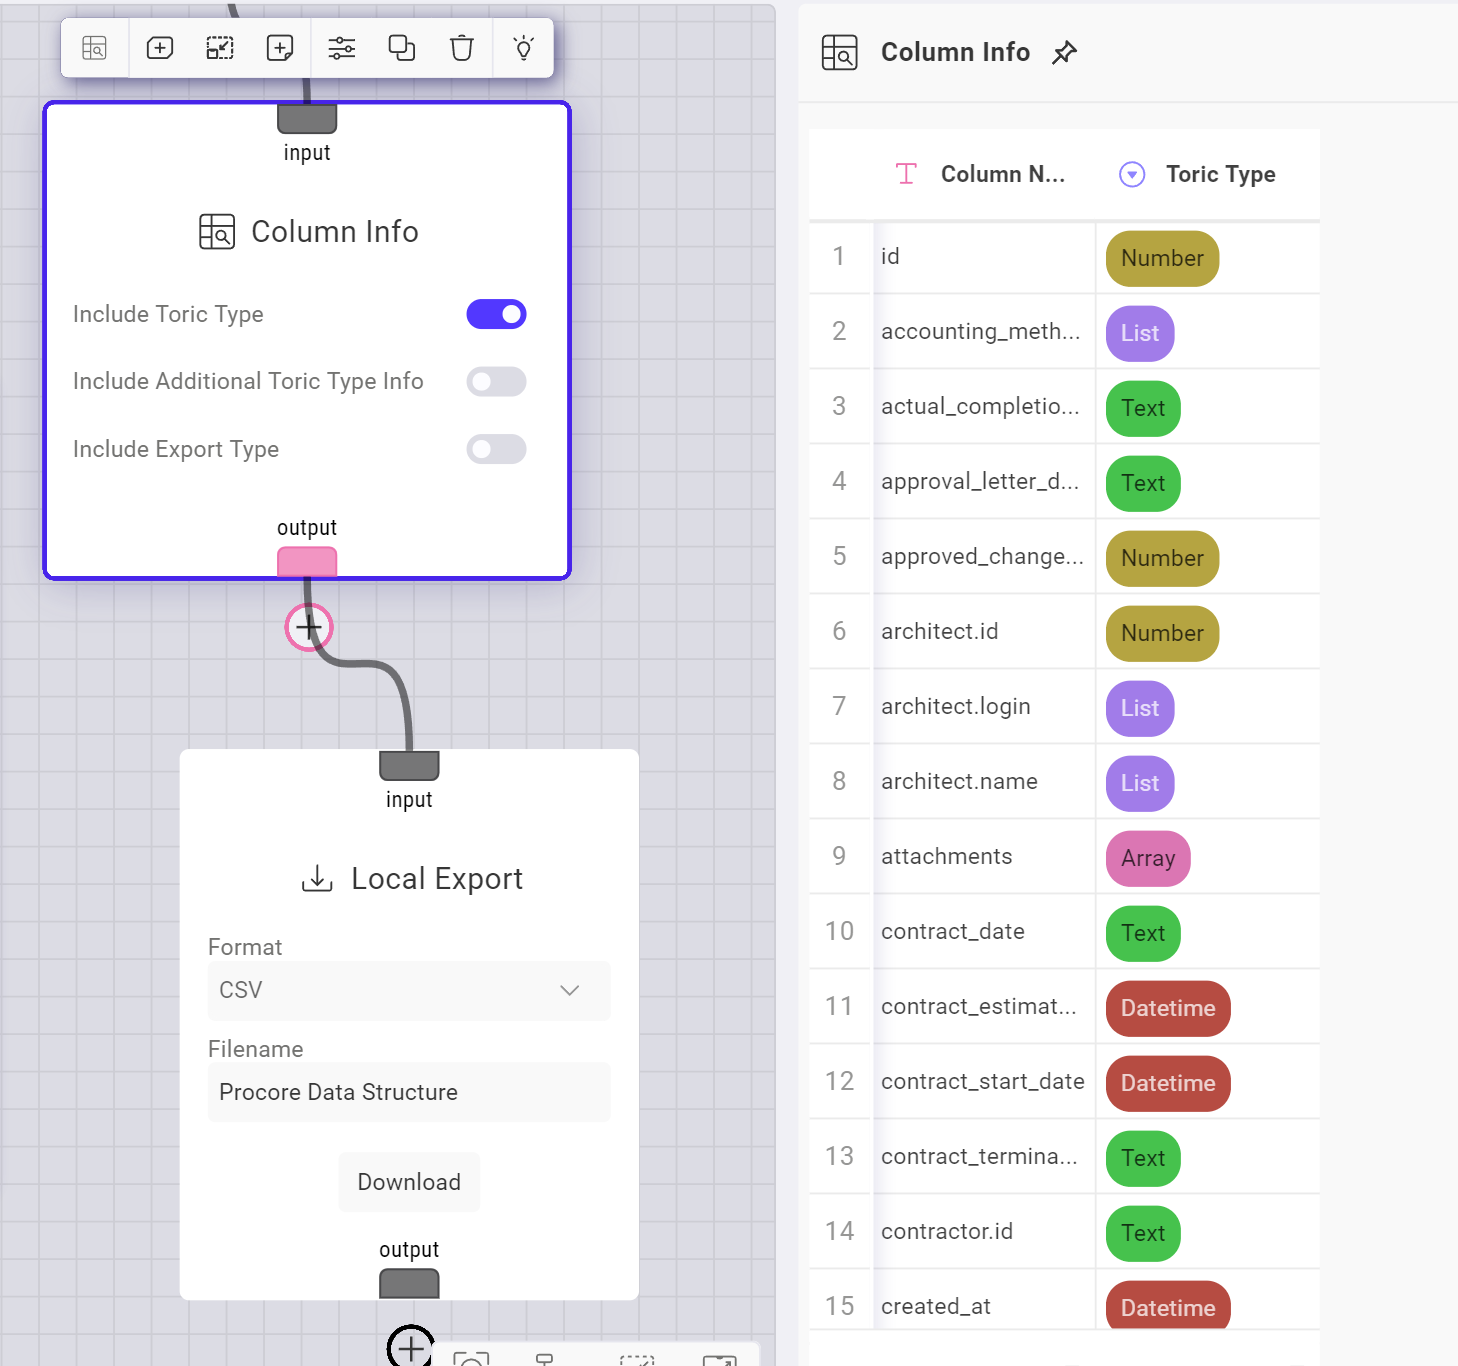Click the Text badge for contractor.id row
The height and width of the screenshot is (1366, 1458).
[x=1143, y=1234]
